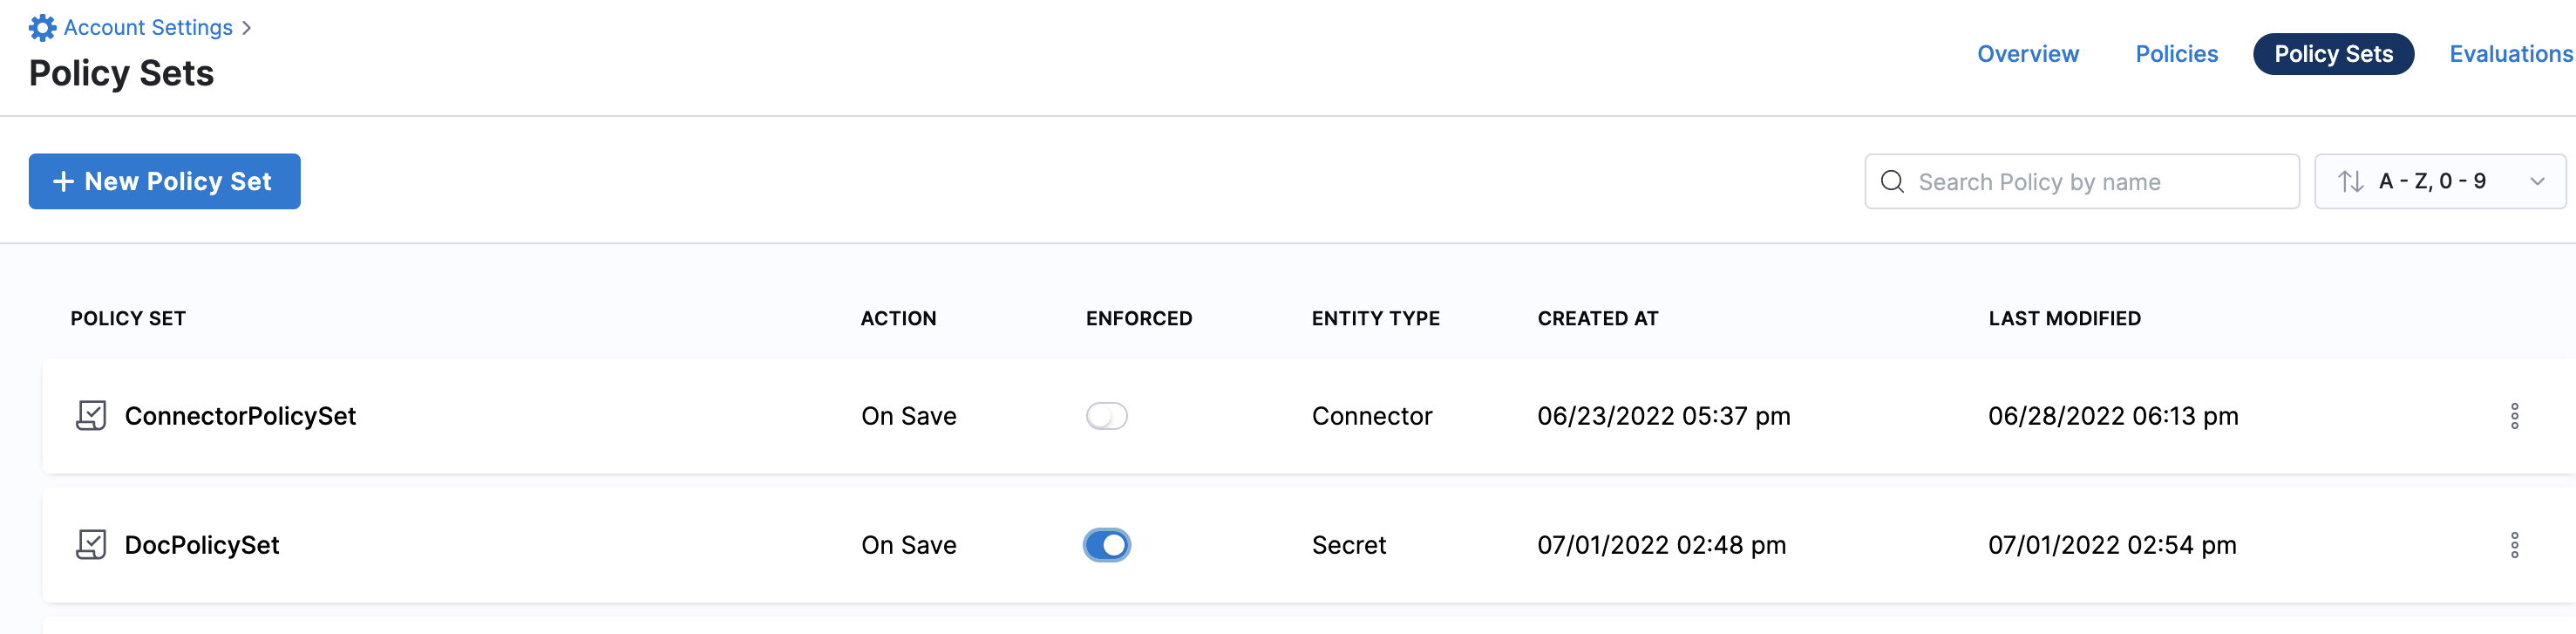This screenshot has width=2576, height=634.
Task: Switch to the Policies tab
Action: [2176, 54]
